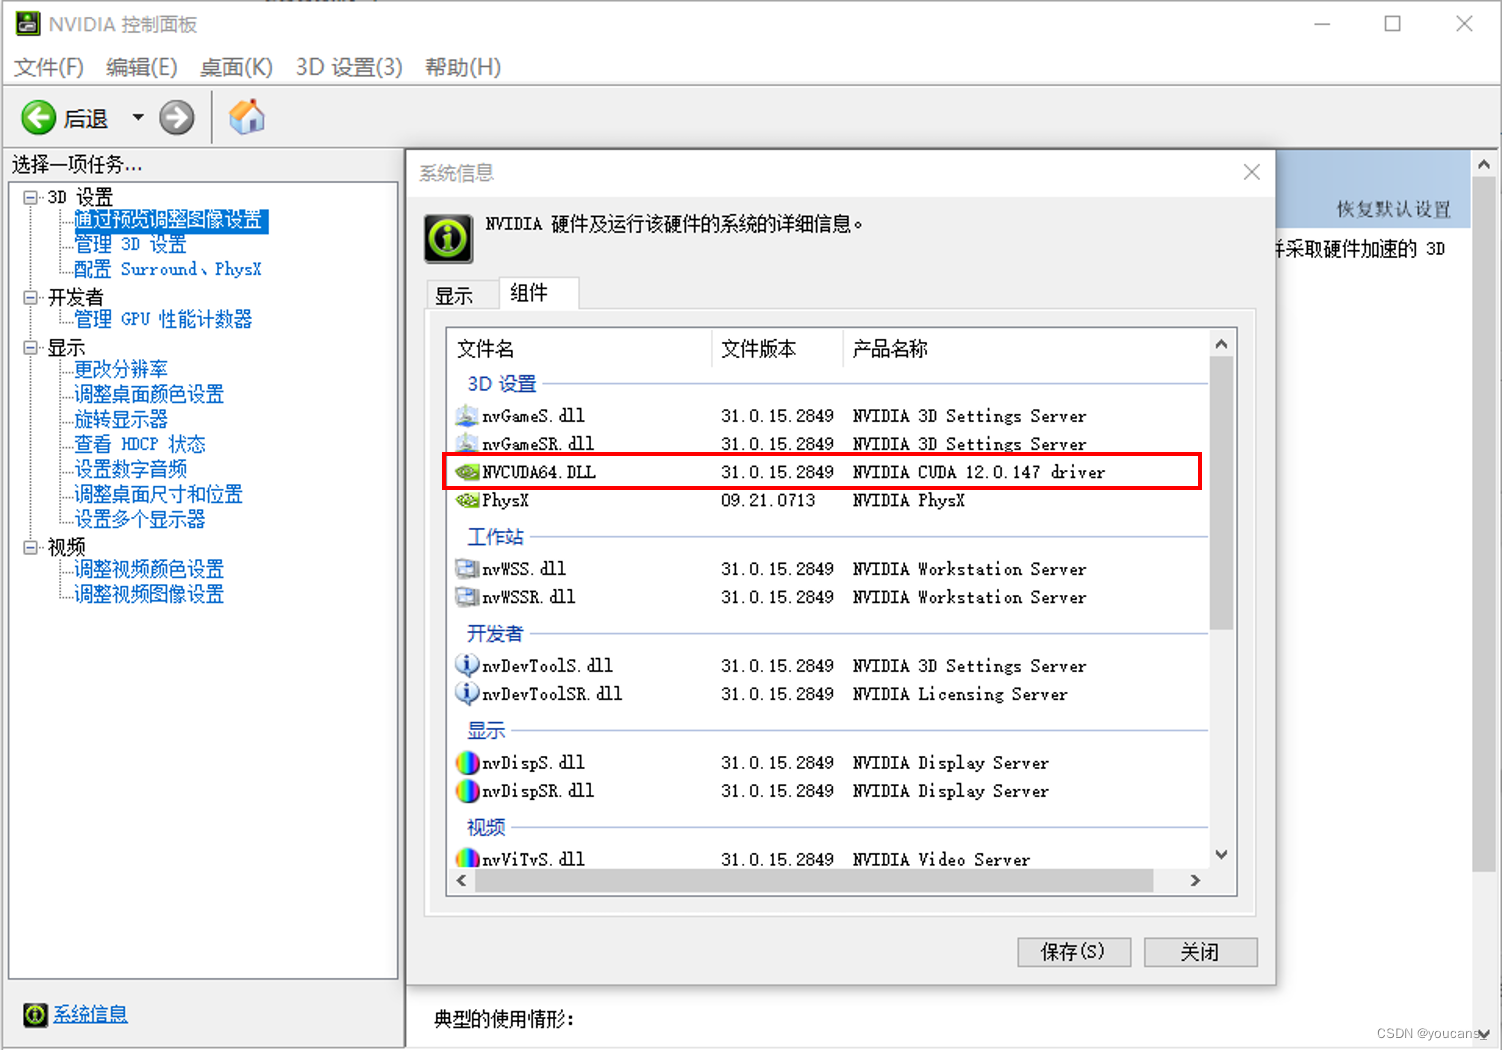The image size is (1502, 1050).
Task: Click the 文件名 column header
Action: click(579, 349)
